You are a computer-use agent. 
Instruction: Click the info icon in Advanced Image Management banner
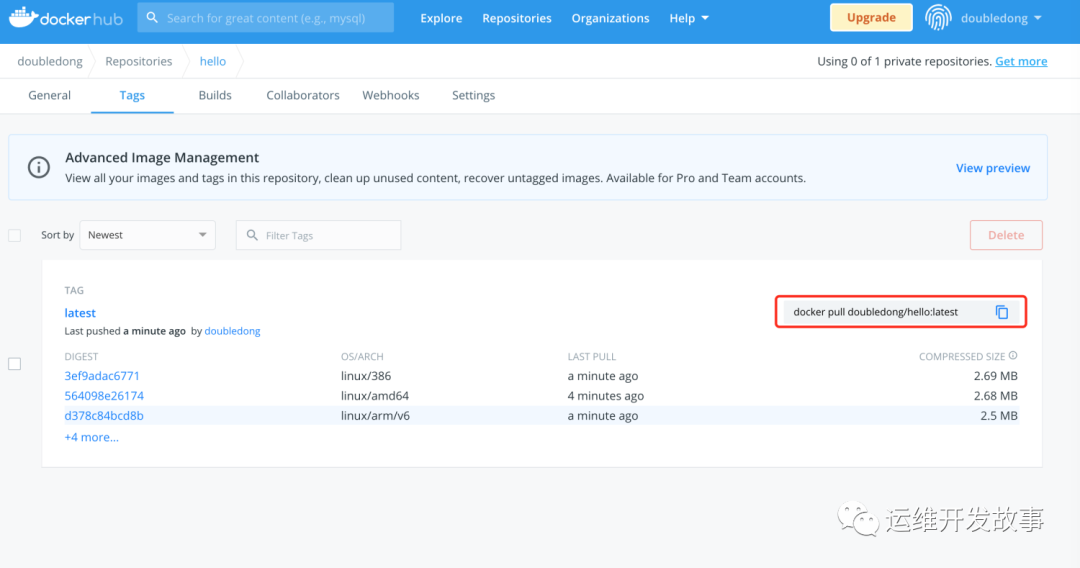click(x=39, y=167)
